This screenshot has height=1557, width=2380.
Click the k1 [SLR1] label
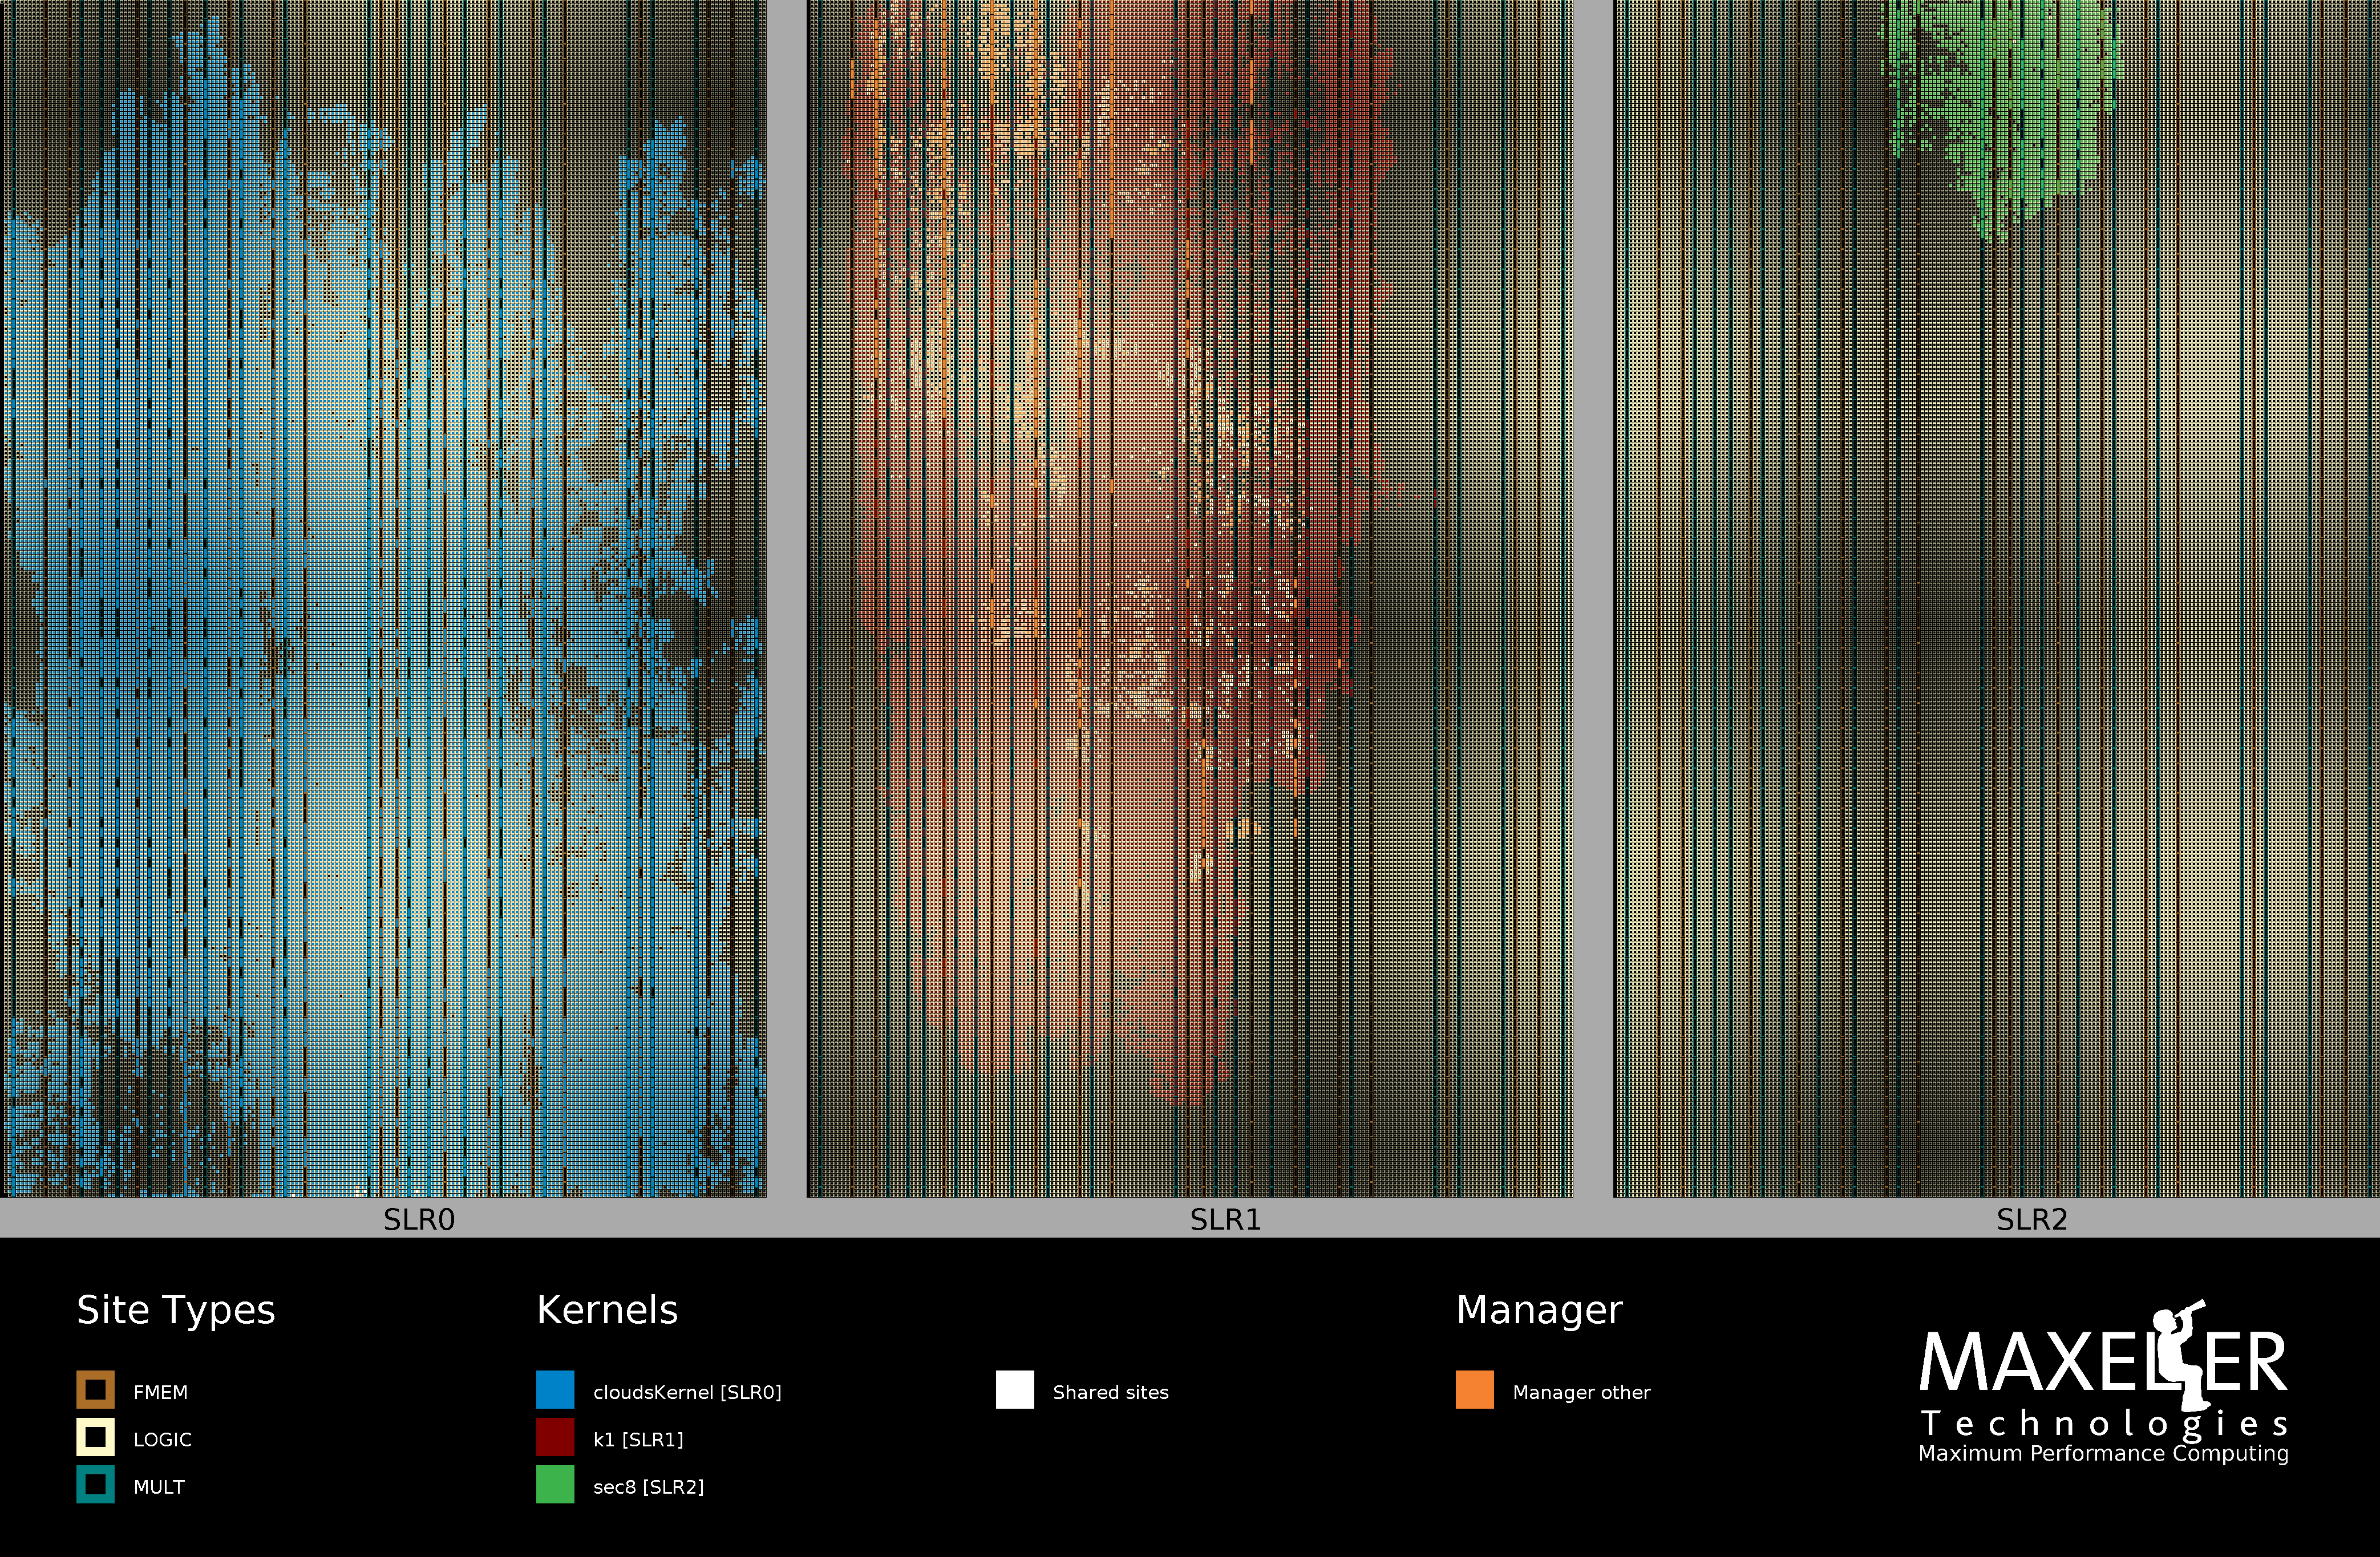(638, 1439)
